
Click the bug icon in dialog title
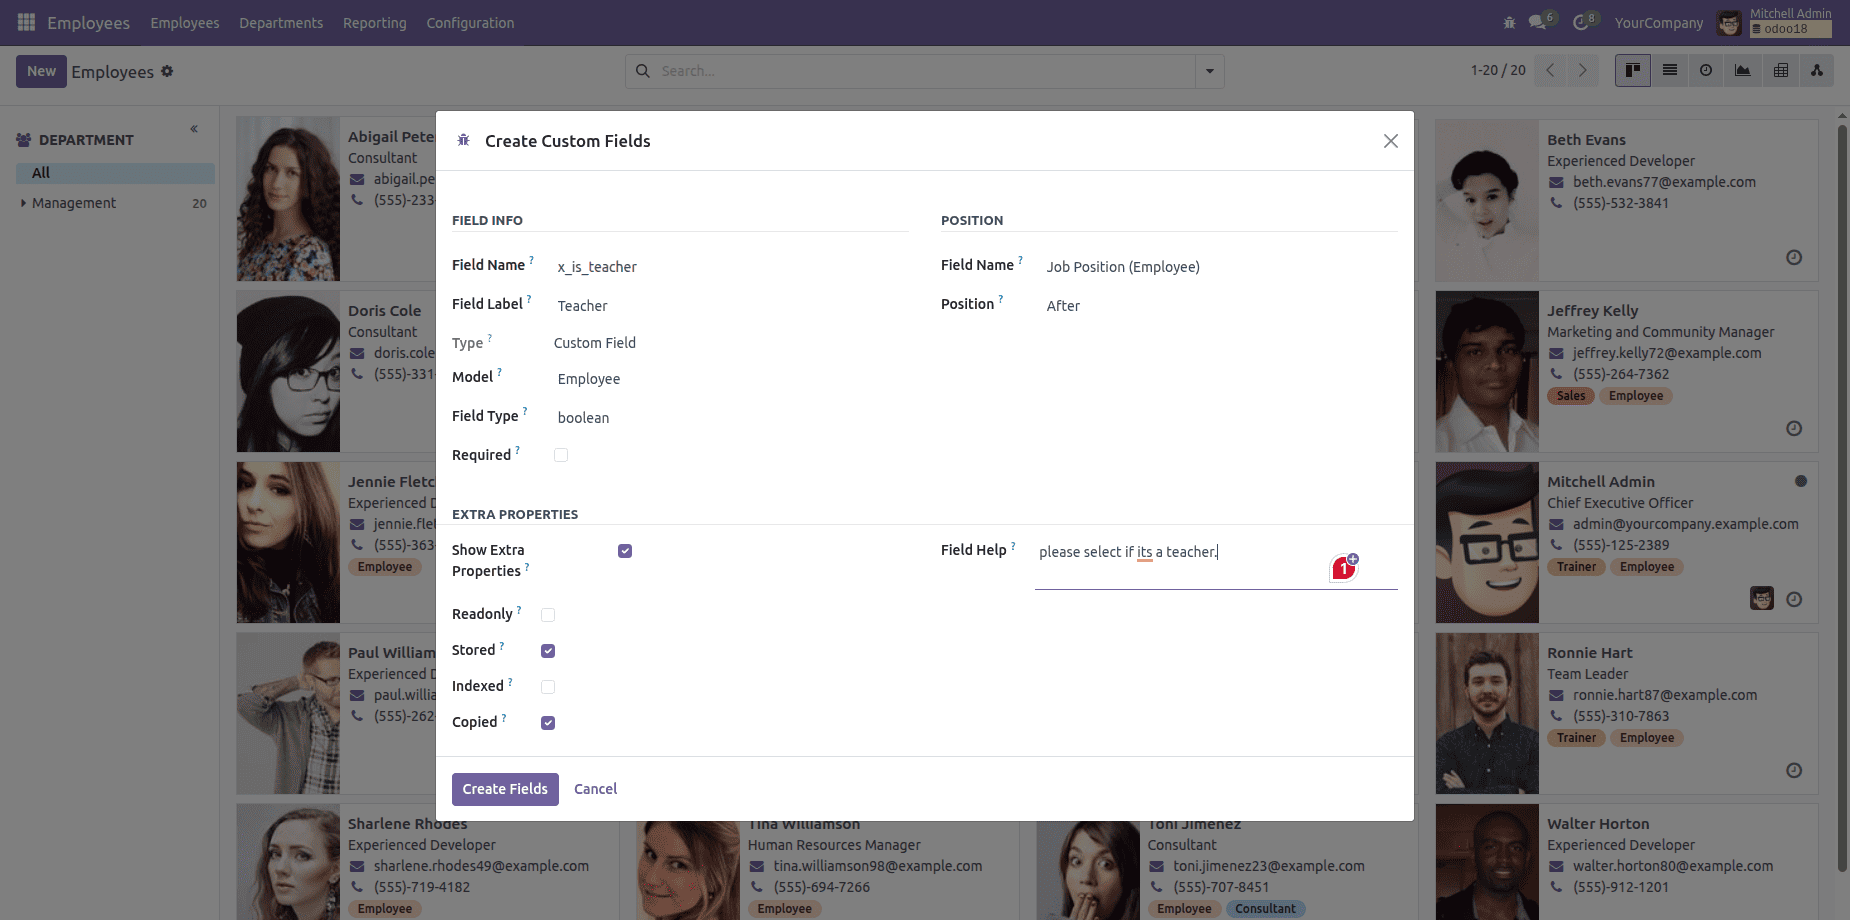[464, 141]
